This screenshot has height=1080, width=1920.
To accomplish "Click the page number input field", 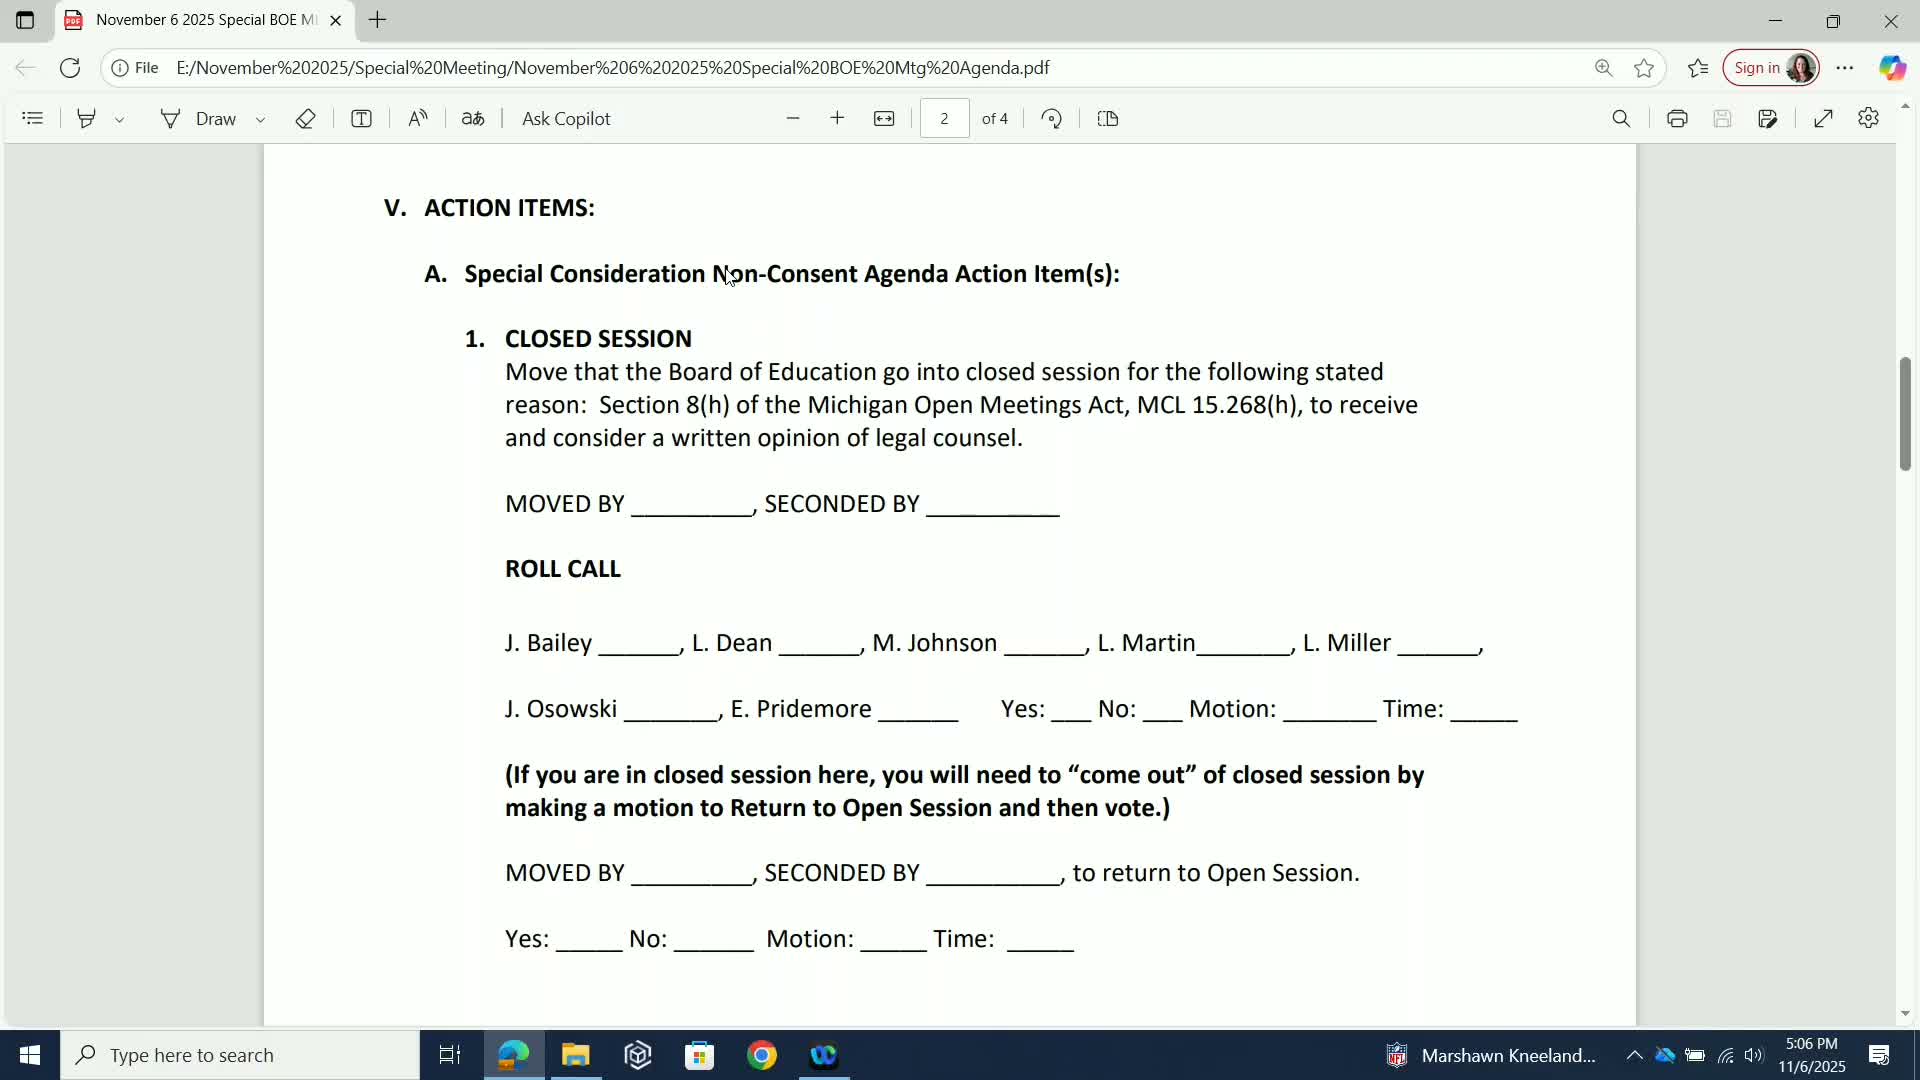I will pos(945,118).
